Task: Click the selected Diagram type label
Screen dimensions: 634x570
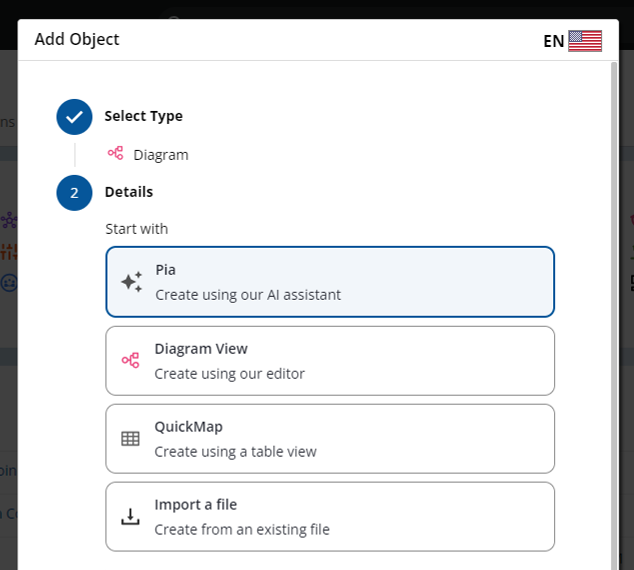Action: (x=160, y=155)
